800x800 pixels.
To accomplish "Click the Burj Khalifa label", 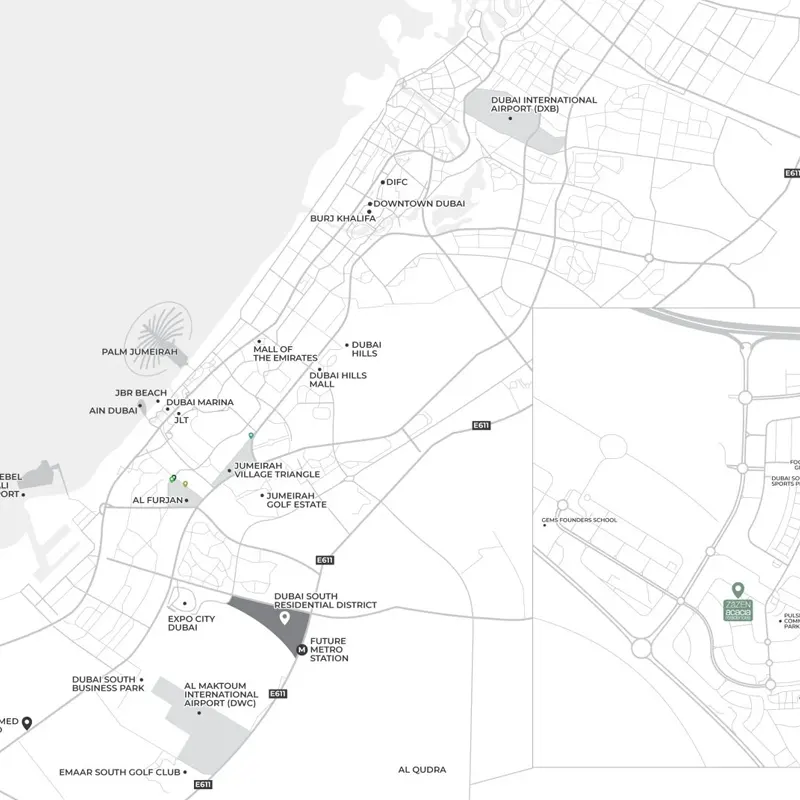I will pos(342,218).
